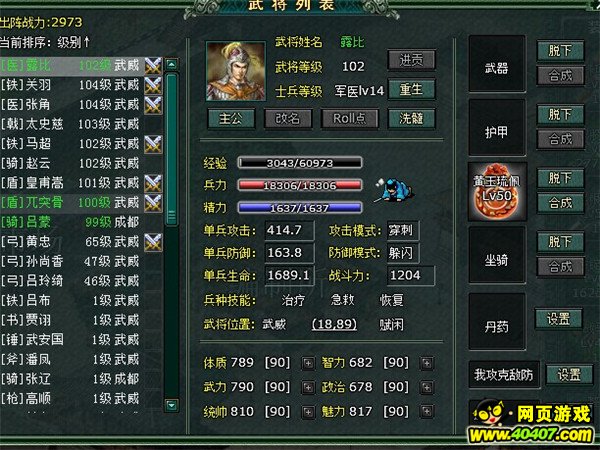The height and width of the screenshot is (450, 600).
Task: Toggle battle formation swords for 兀突骨
Action: tap(153, 203)
